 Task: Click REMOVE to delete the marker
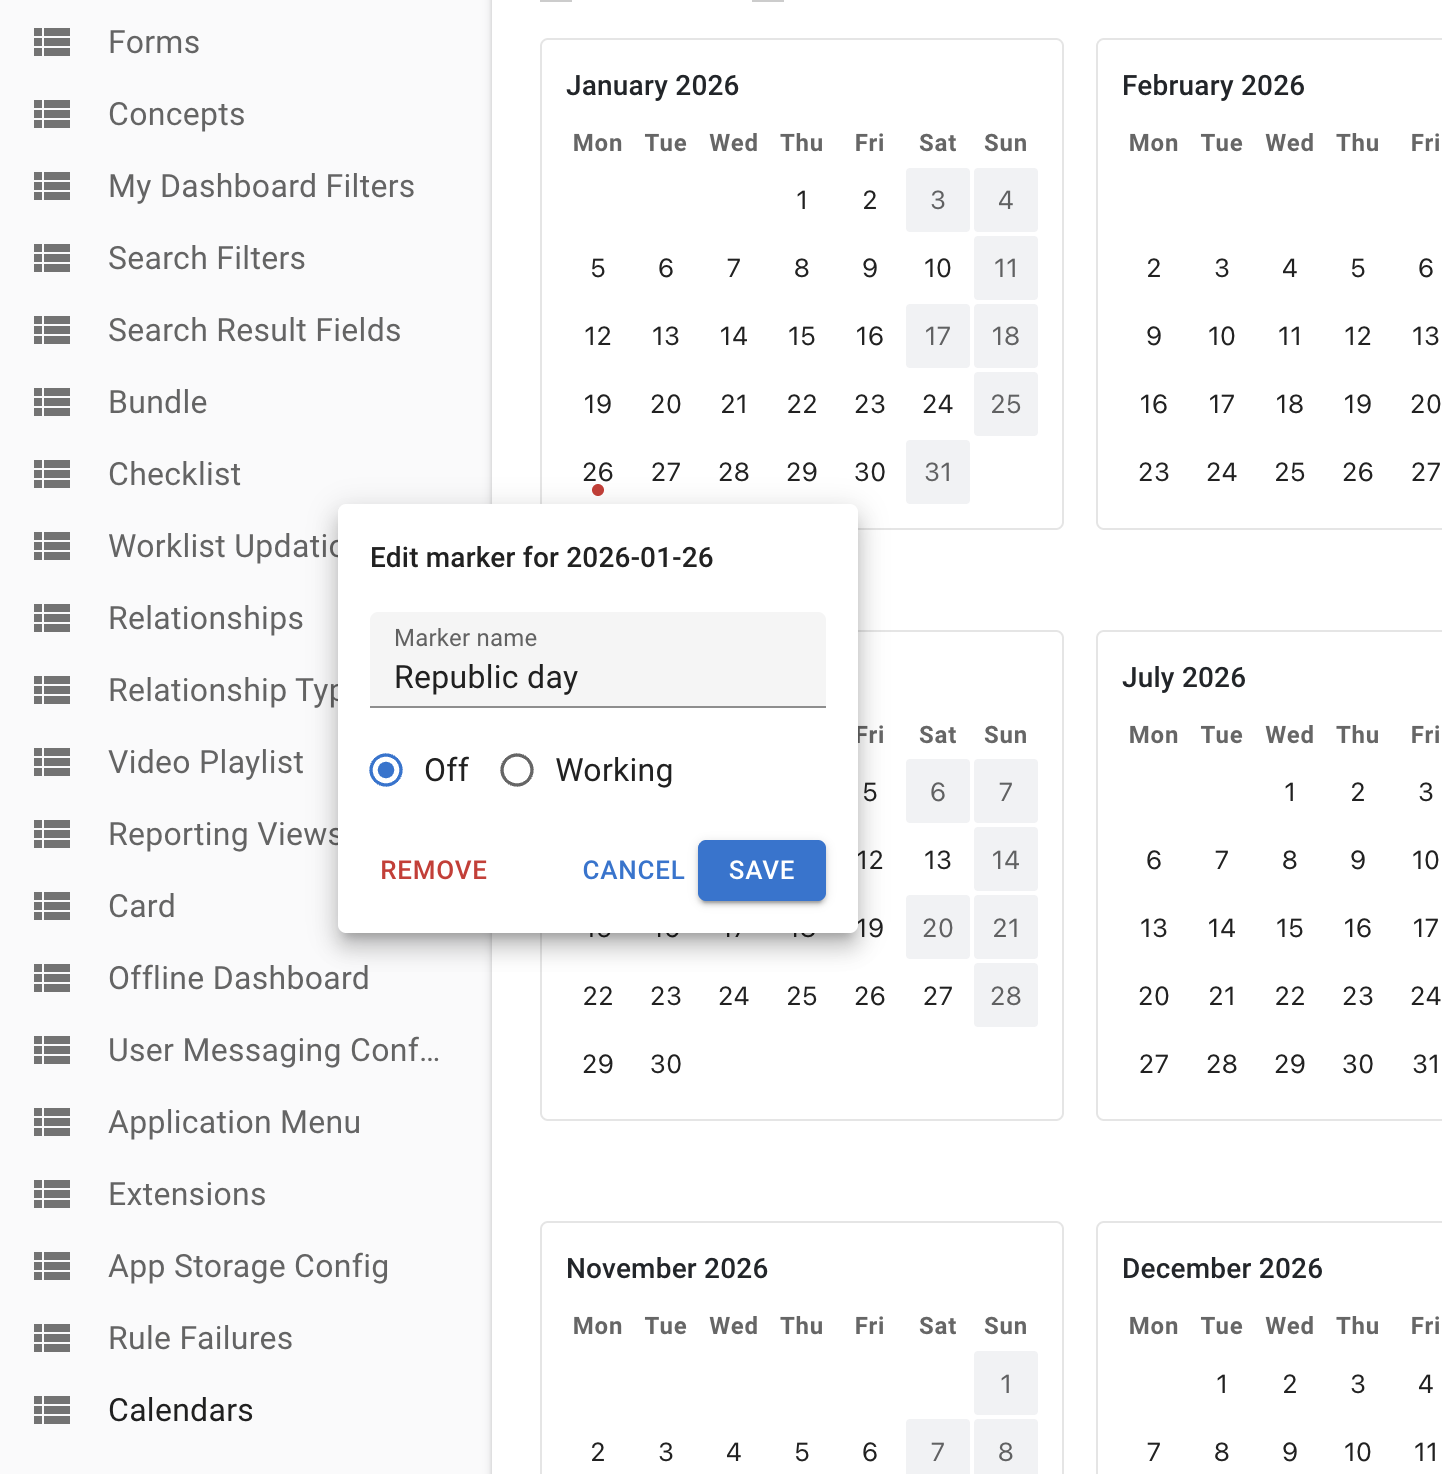tap(434, 870)
